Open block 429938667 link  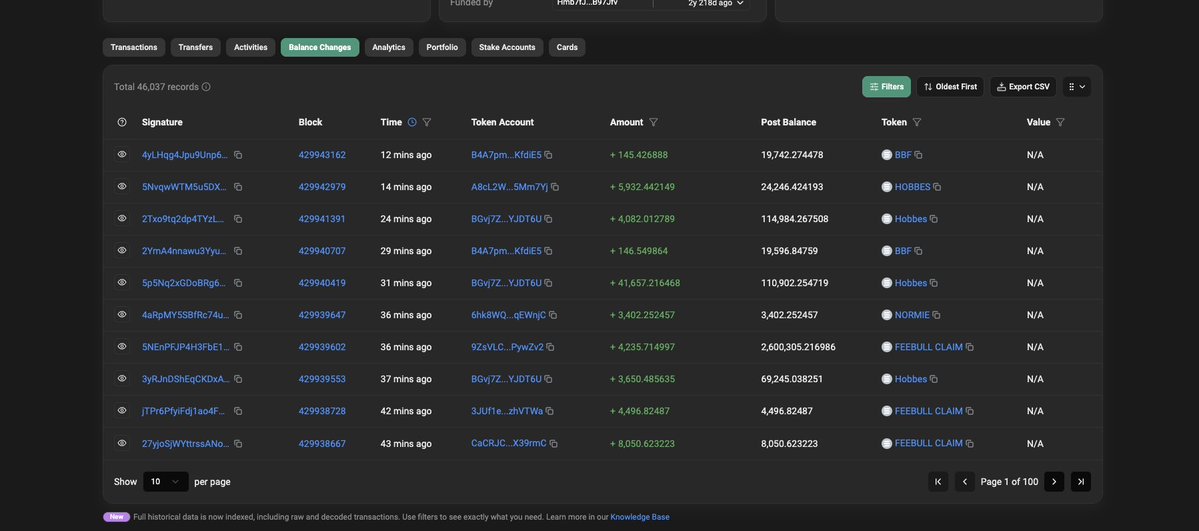[x=322, y=444]
